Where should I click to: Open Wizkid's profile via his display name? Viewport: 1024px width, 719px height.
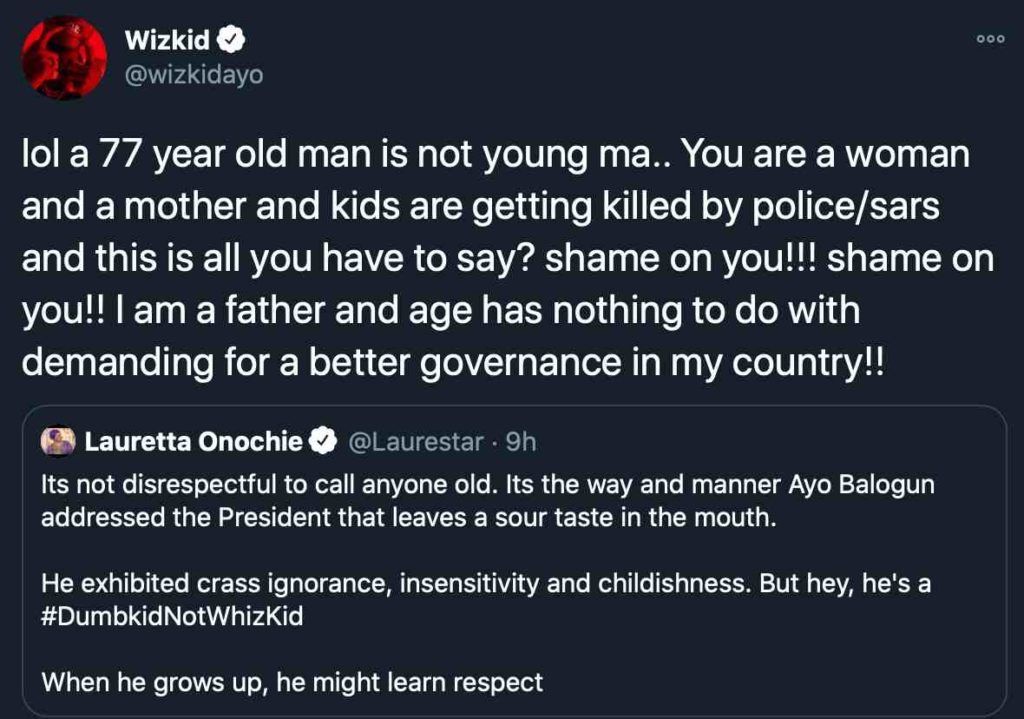(x=167, y=41)
